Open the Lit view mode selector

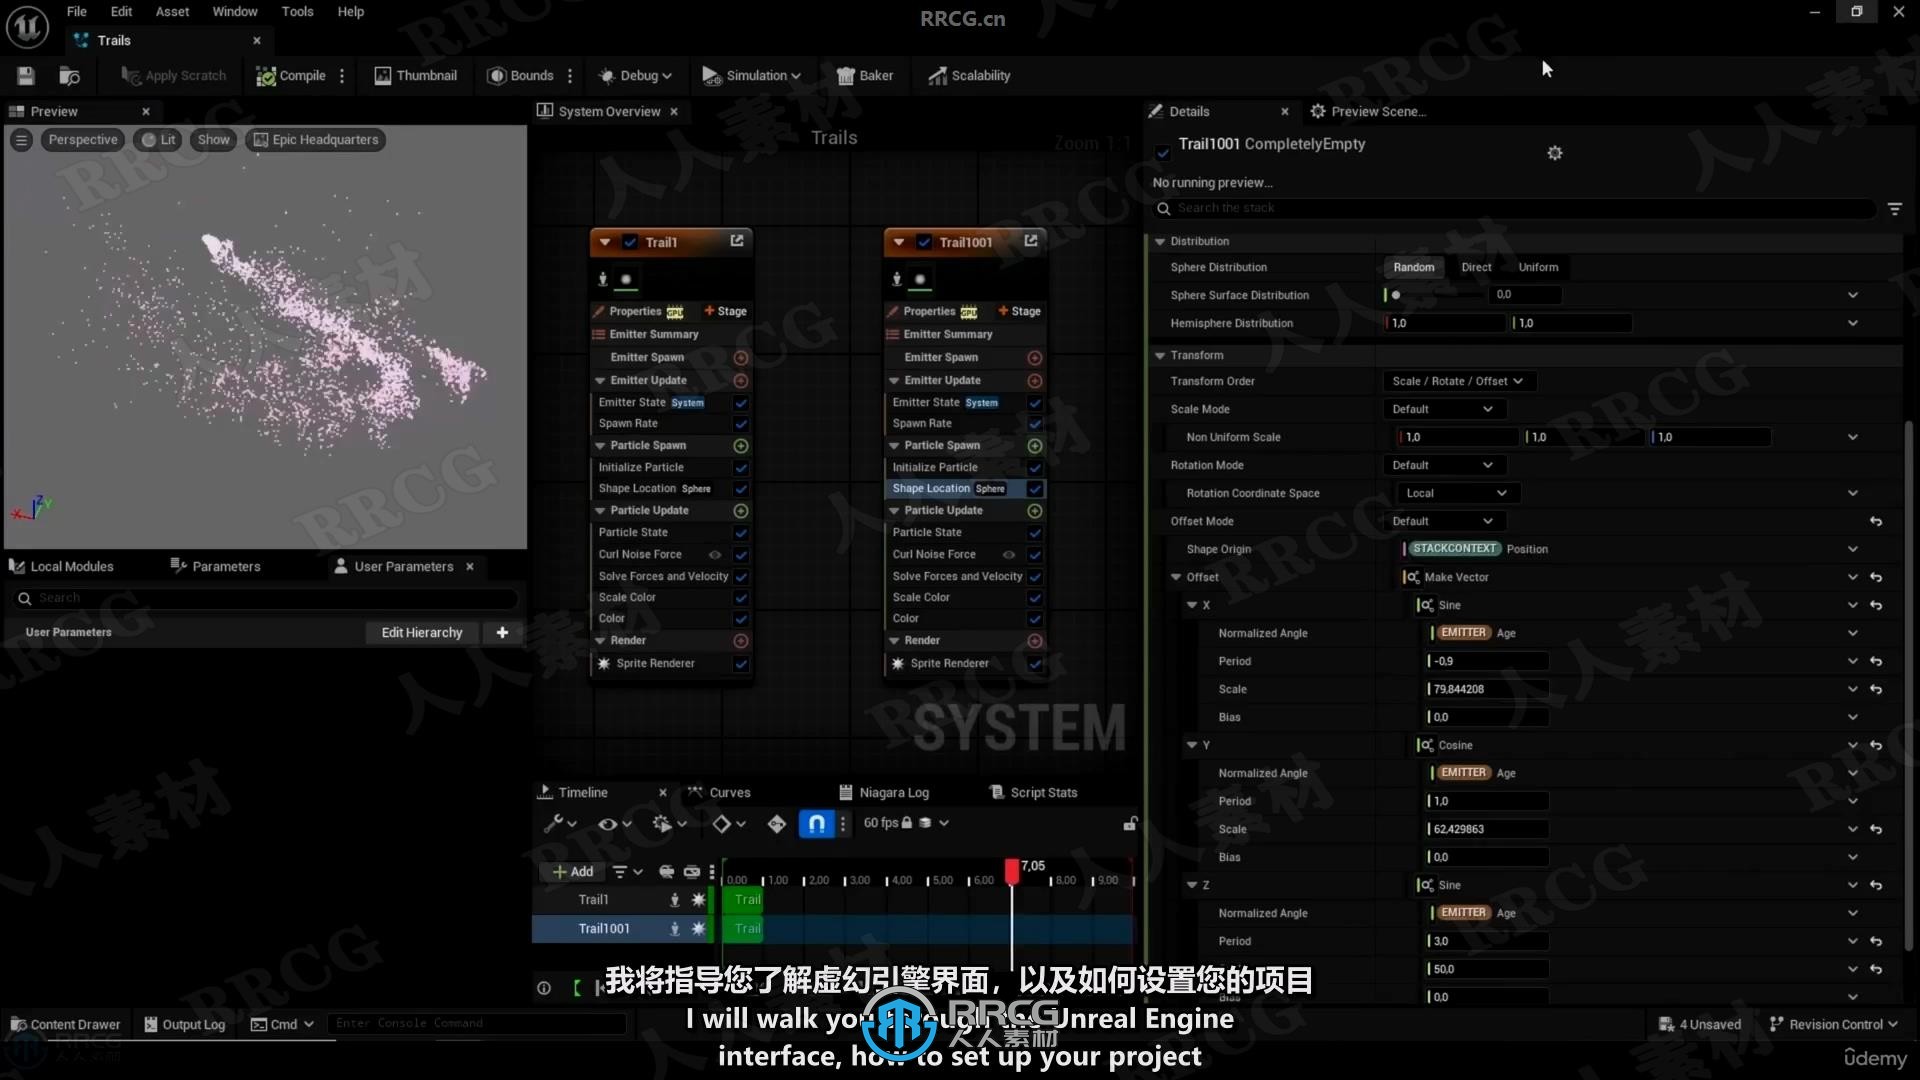click(158, 140)
